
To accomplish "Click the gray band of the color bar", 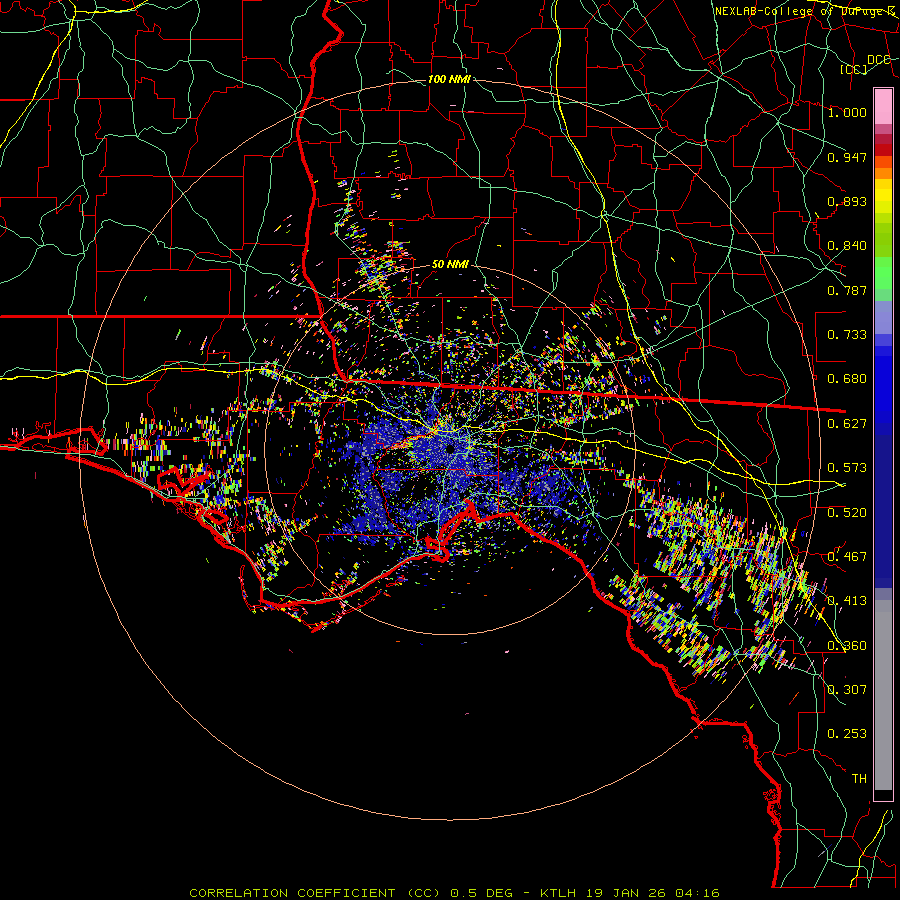I will tap(883, 695).
